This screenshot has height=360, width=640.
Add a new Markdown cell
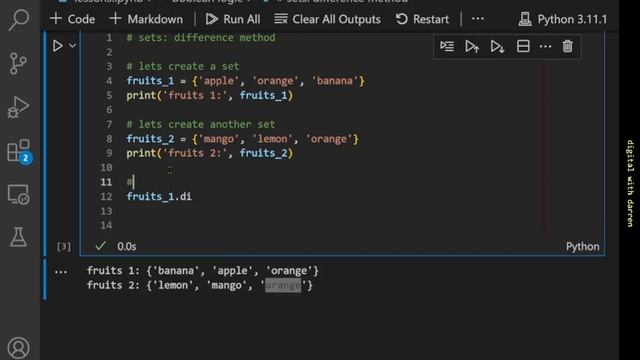[x=146, y=19]
